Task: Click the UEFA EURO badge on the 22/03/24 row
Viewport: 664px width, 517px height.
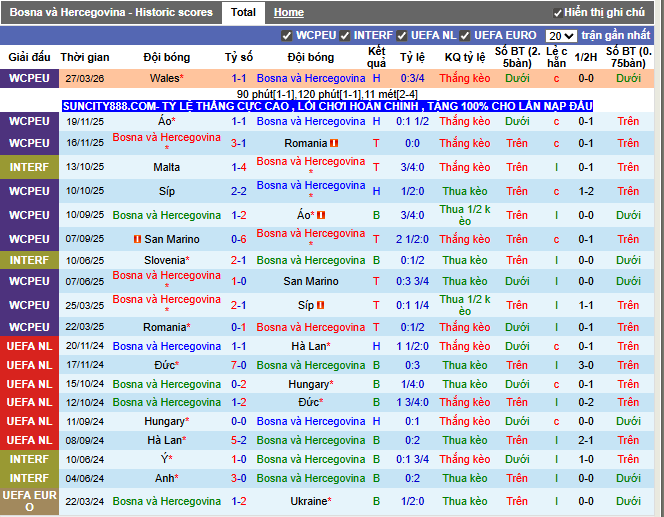Action: [29, 501]
